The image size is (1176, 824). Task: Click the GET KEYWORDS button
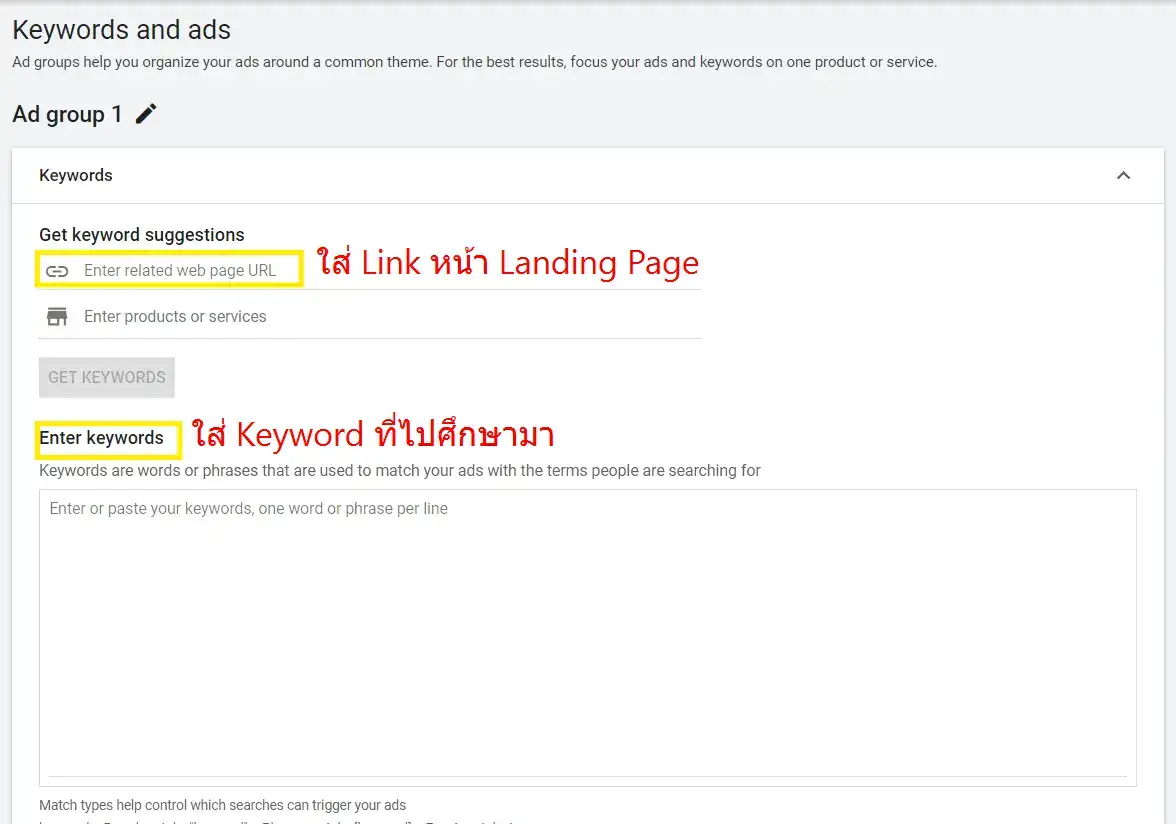pyautogui.click(x=106, y=377)
